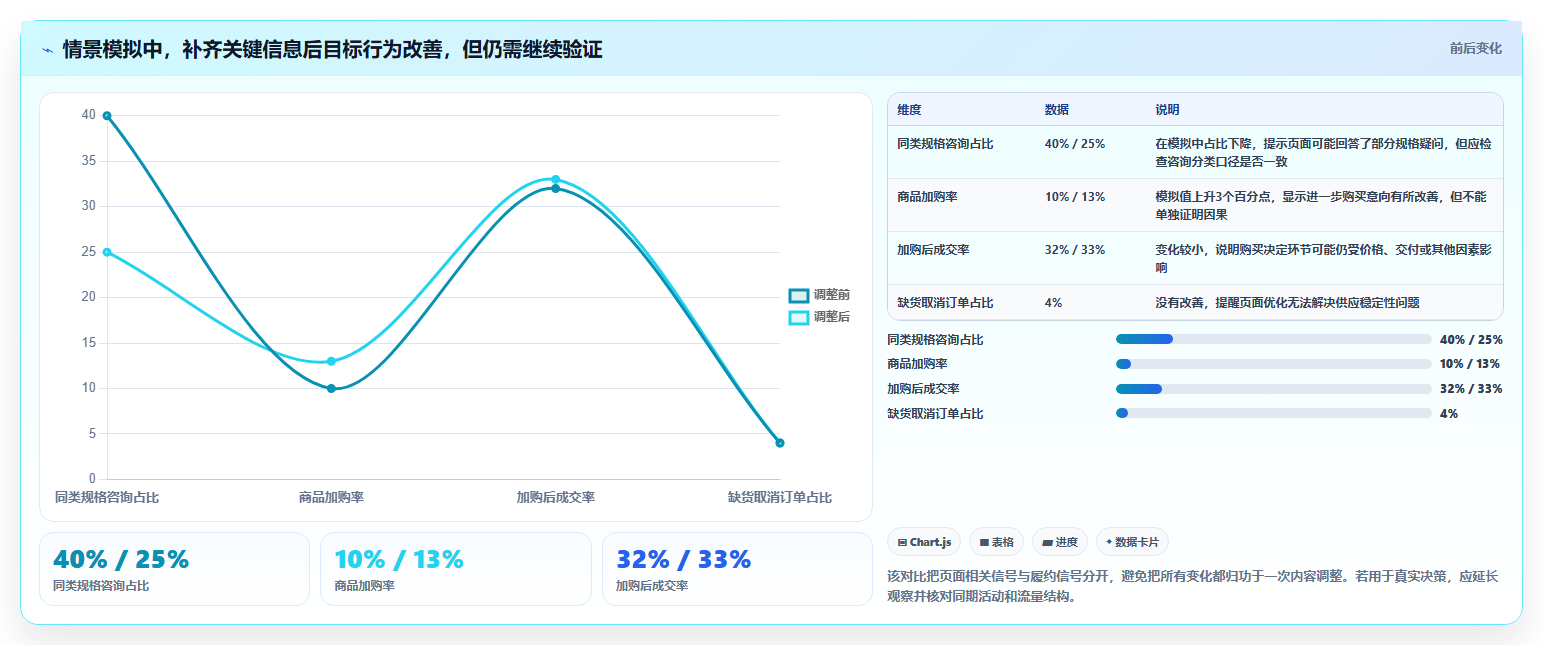Select the 调整前 加购后成交率 point at 32
1543x645 pixels.
[555, 188]
